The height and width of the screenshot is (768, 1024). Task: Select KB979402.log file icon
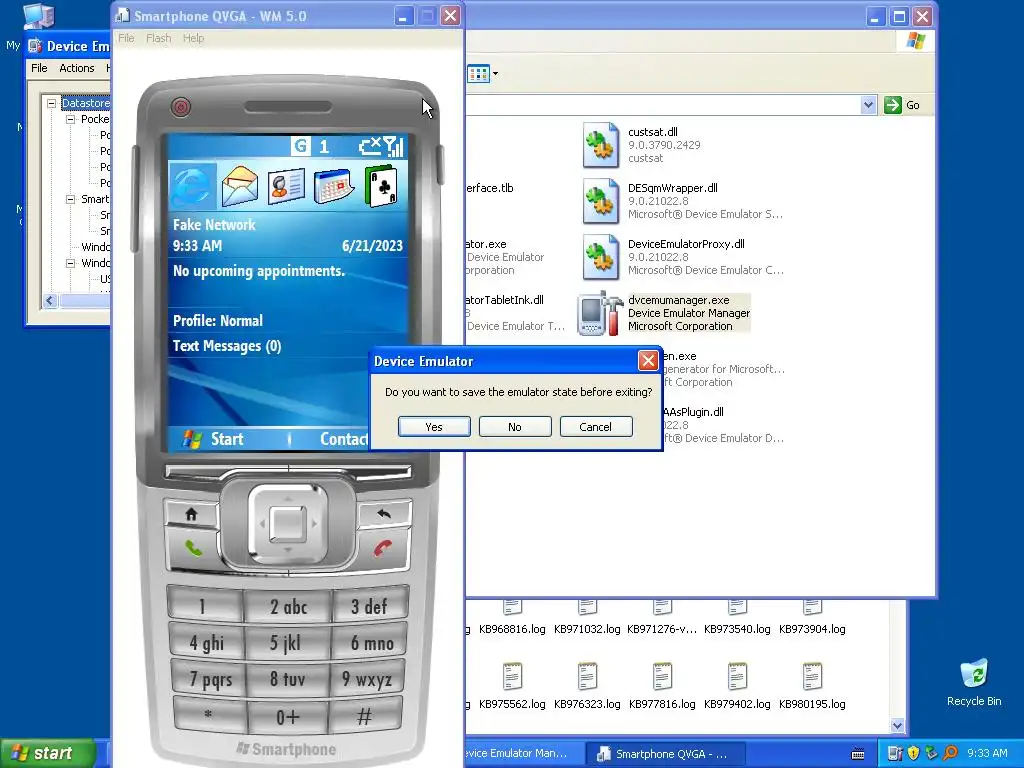[x=737, y=677]
